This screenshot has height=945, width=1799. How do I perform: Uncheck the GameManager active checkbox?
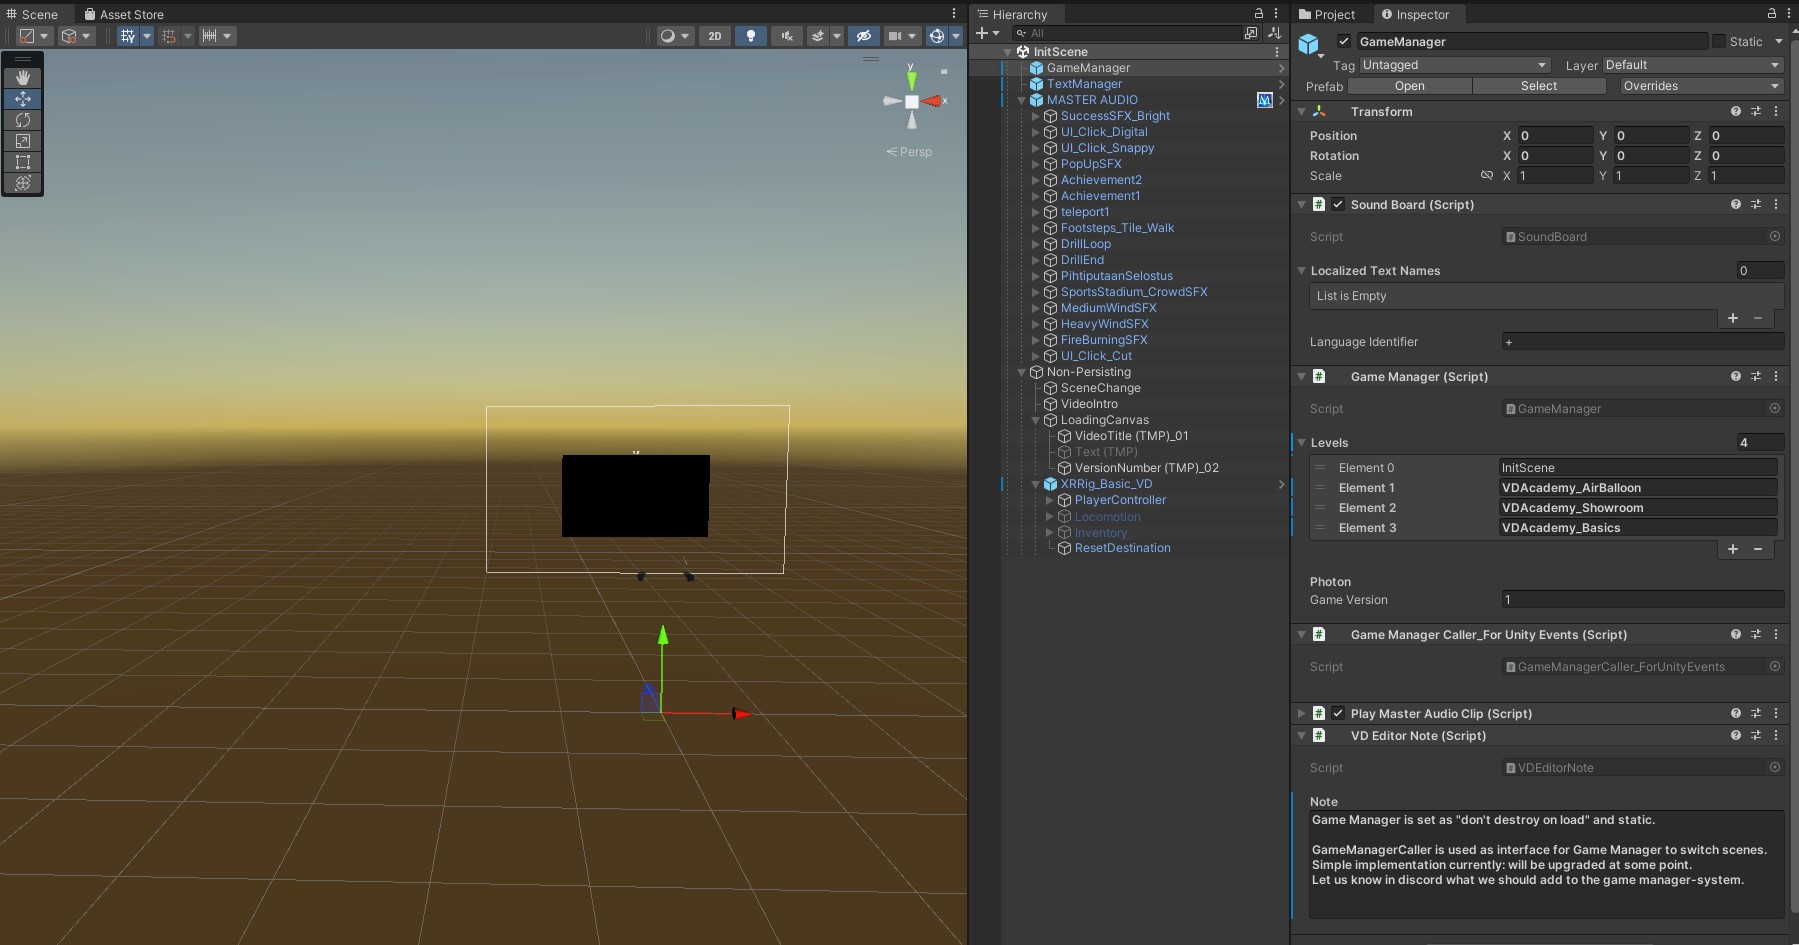[x=1343, y=42]
